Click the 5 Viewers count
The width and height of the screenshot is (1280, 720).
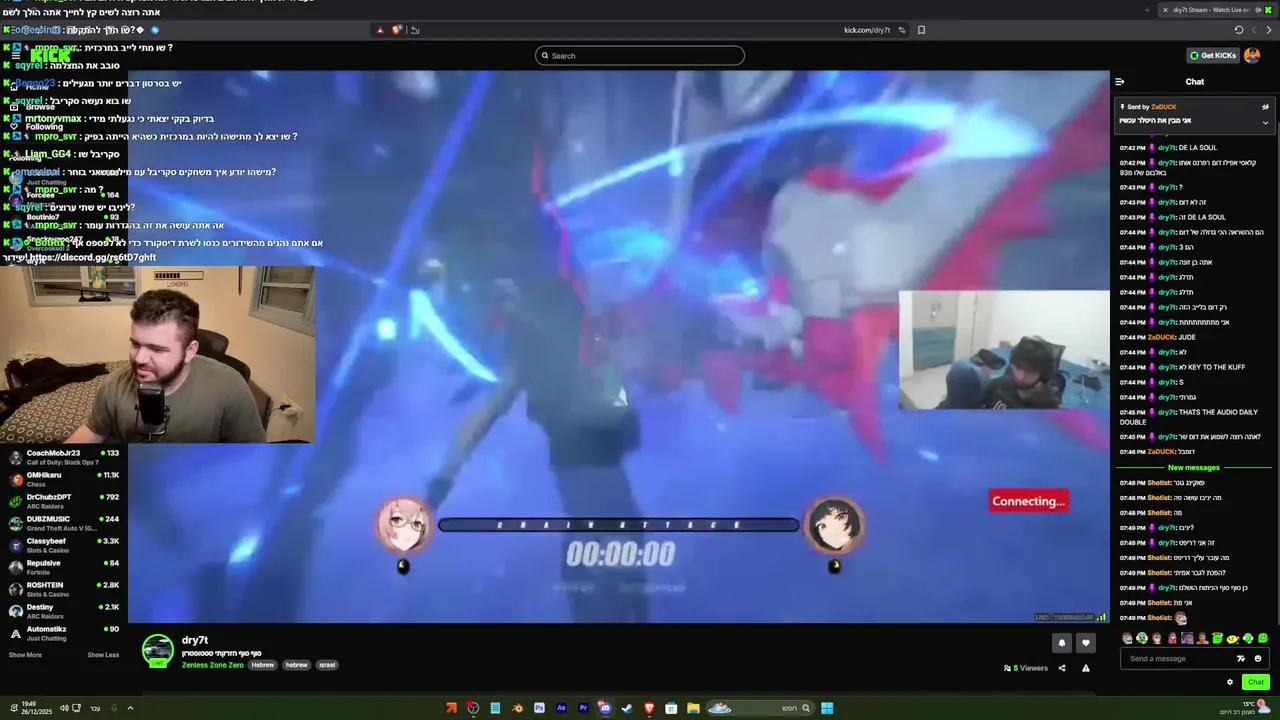(1026, 668)
